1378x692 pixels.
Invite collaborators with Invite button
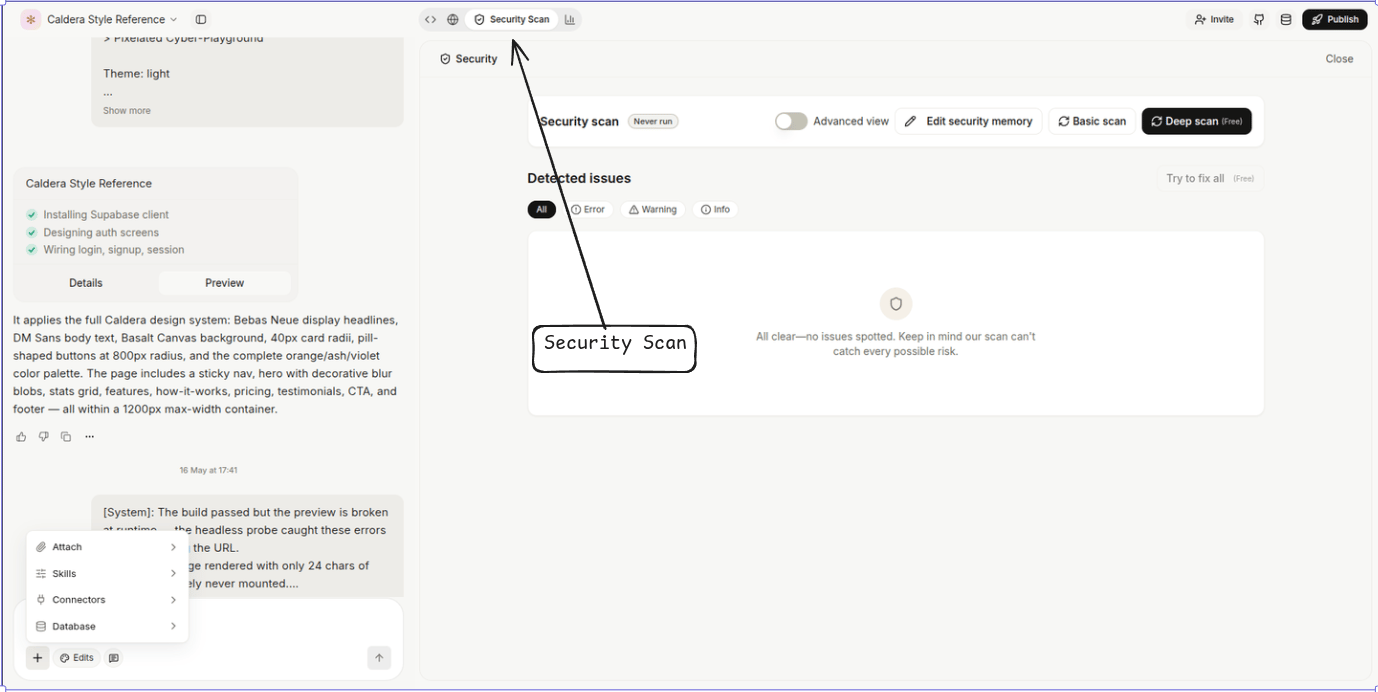(1214, 19)
